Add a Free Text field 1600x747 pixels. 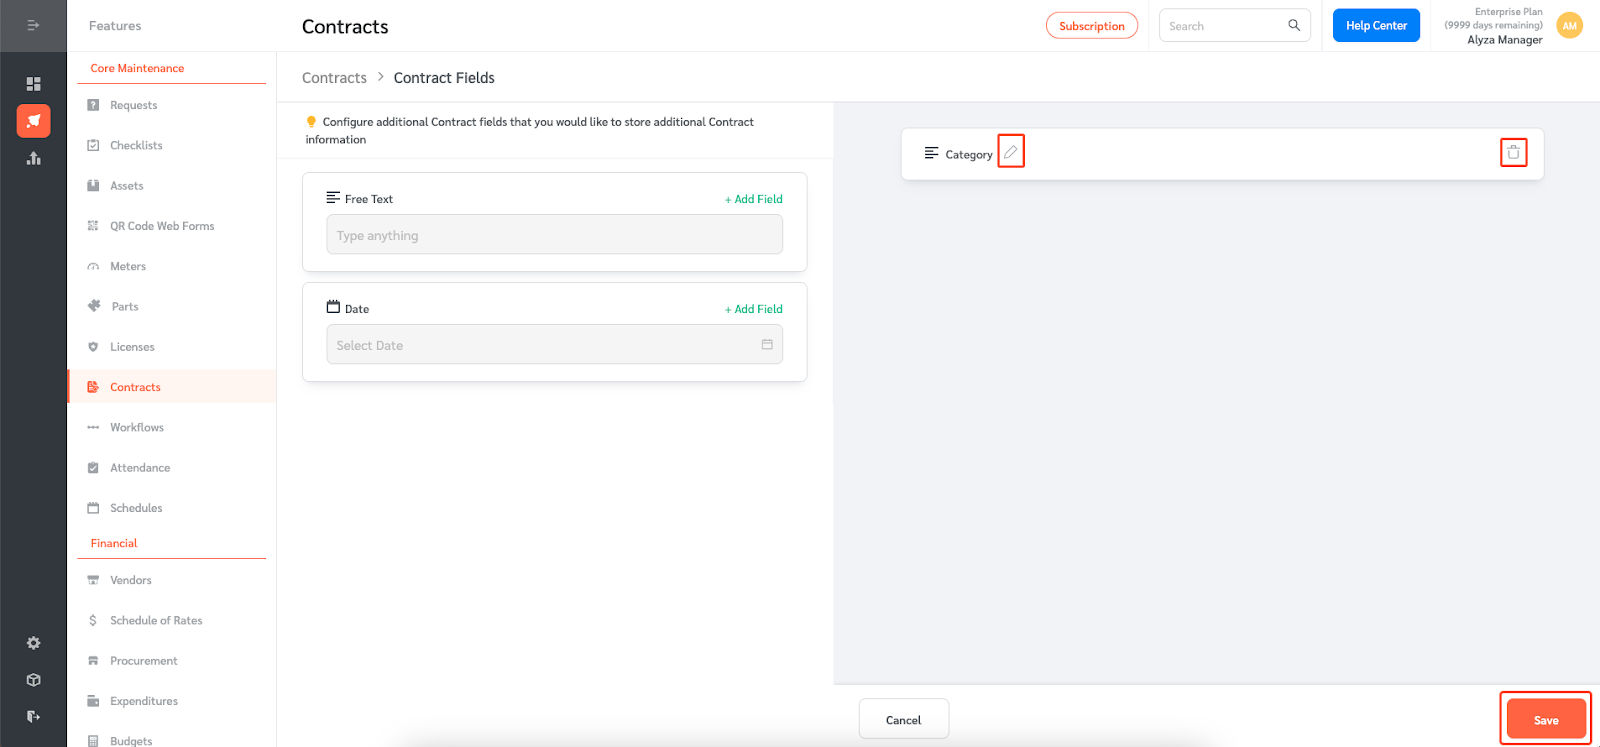click(x=754, y=199)
